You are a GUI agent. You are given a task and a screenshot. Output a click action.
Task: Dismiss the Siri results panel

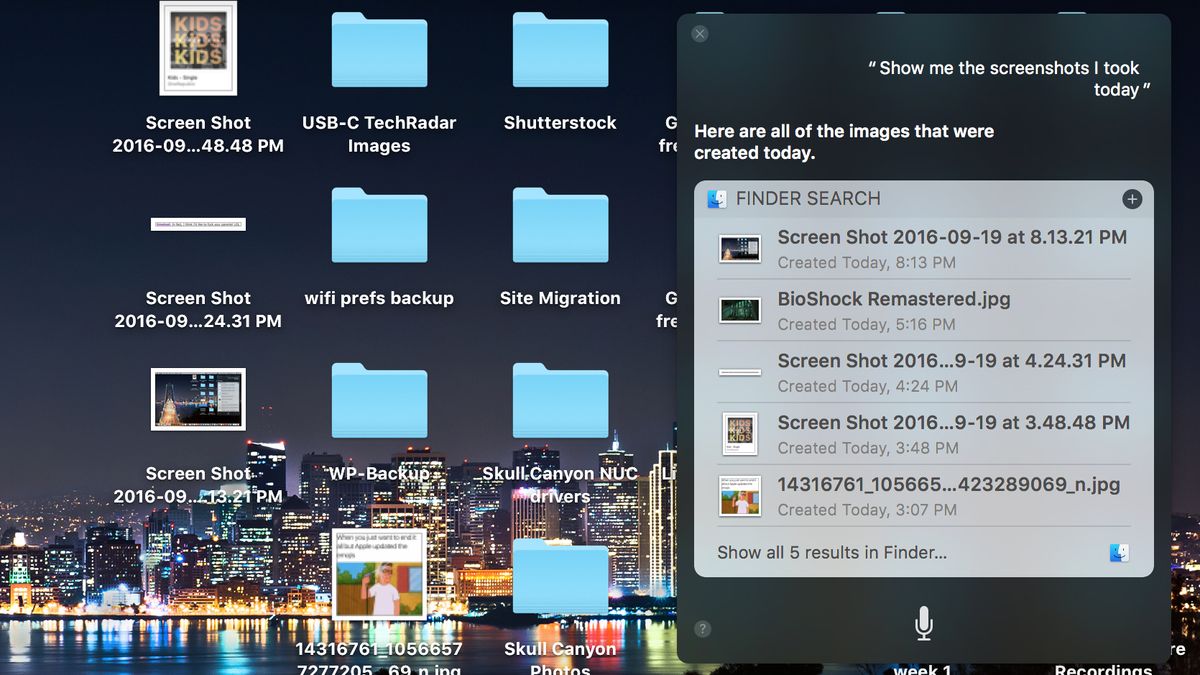click(699, 33)
